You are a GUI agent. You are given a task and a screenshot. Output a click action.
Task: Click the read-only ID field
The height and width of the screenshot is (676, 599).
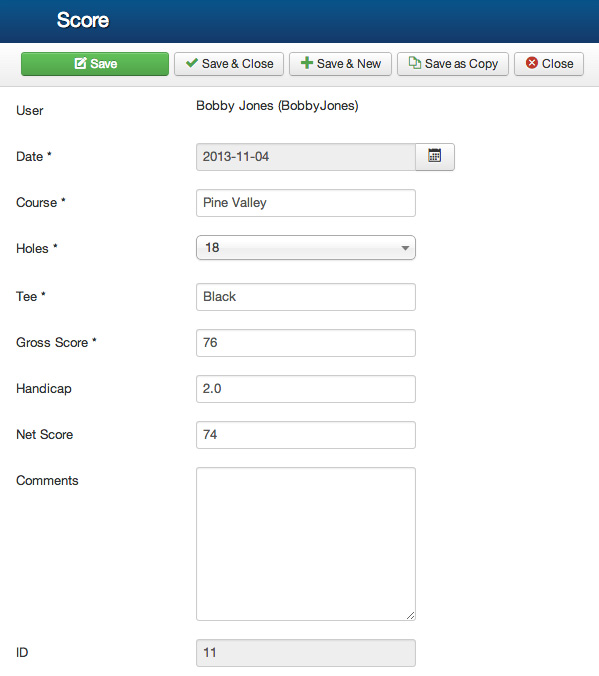(x=306, y=653)
